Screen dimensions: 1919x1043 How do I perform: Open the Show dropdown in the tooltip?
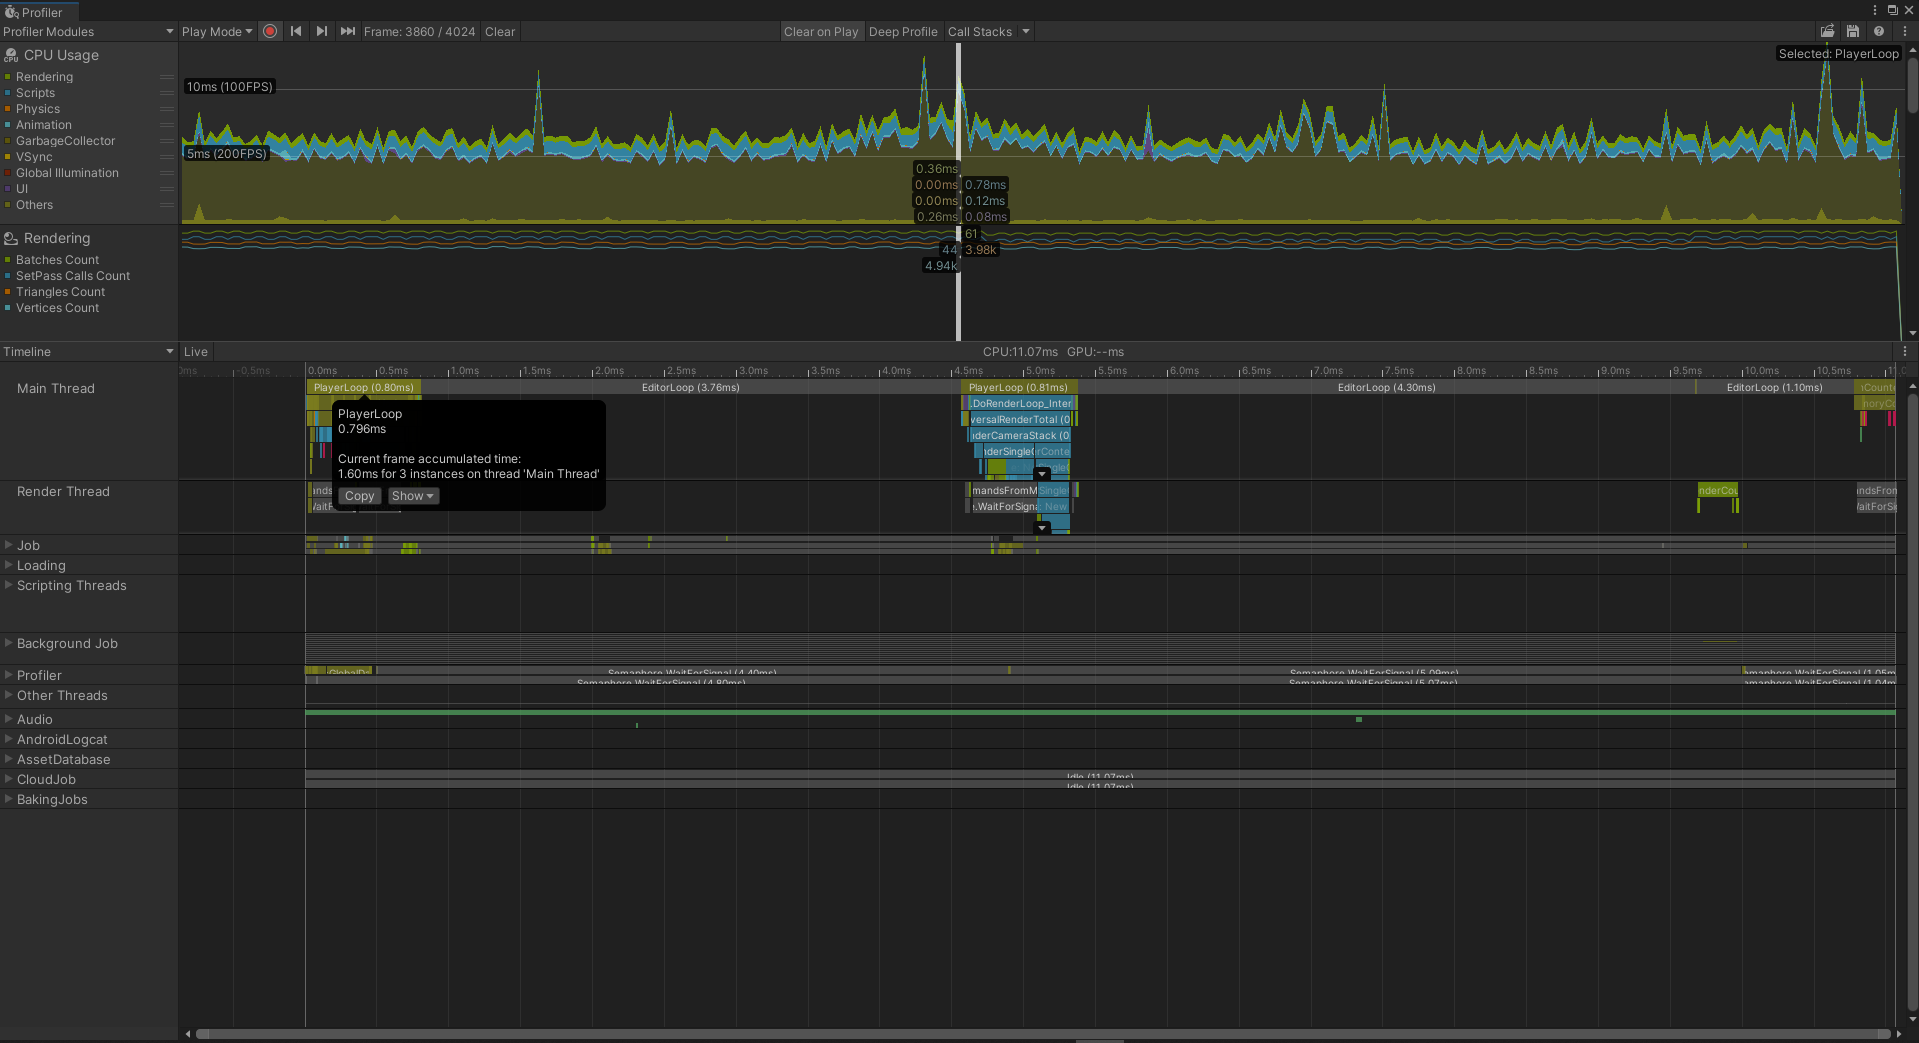click(413, 496)
